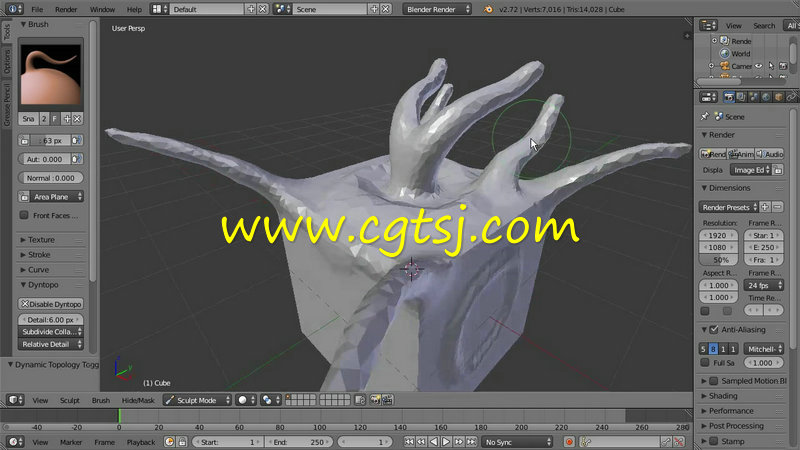The height and width of the screenshot is (450, 800).
Task: Select the Render properties tab icon
Action: point(729,97)
